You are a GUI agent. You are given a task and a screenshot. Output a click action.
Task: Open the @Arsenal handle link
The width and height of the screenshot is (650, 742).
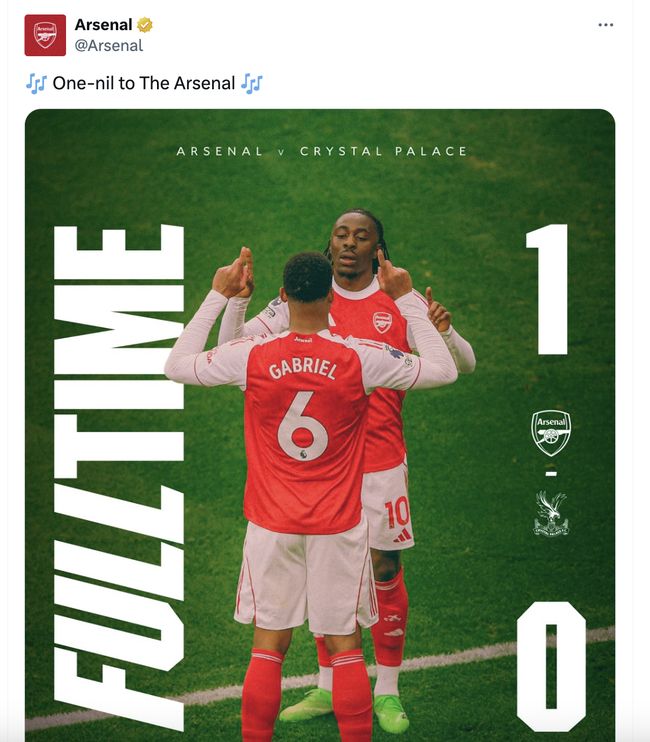coord(109,45)
